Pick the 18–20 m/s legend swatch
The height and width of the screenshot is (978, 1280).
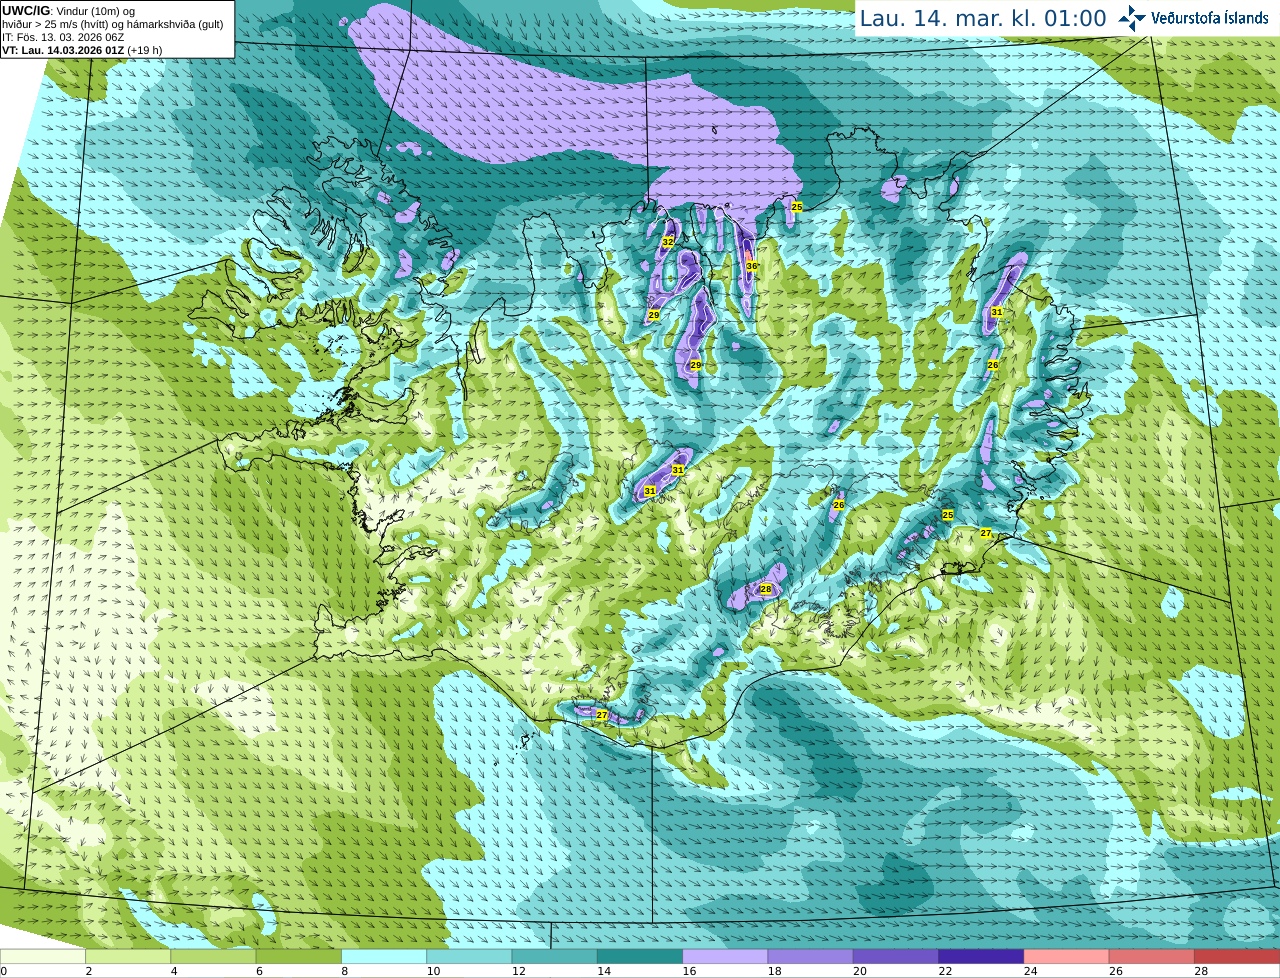pyautogui.click(x=811, y=957)
